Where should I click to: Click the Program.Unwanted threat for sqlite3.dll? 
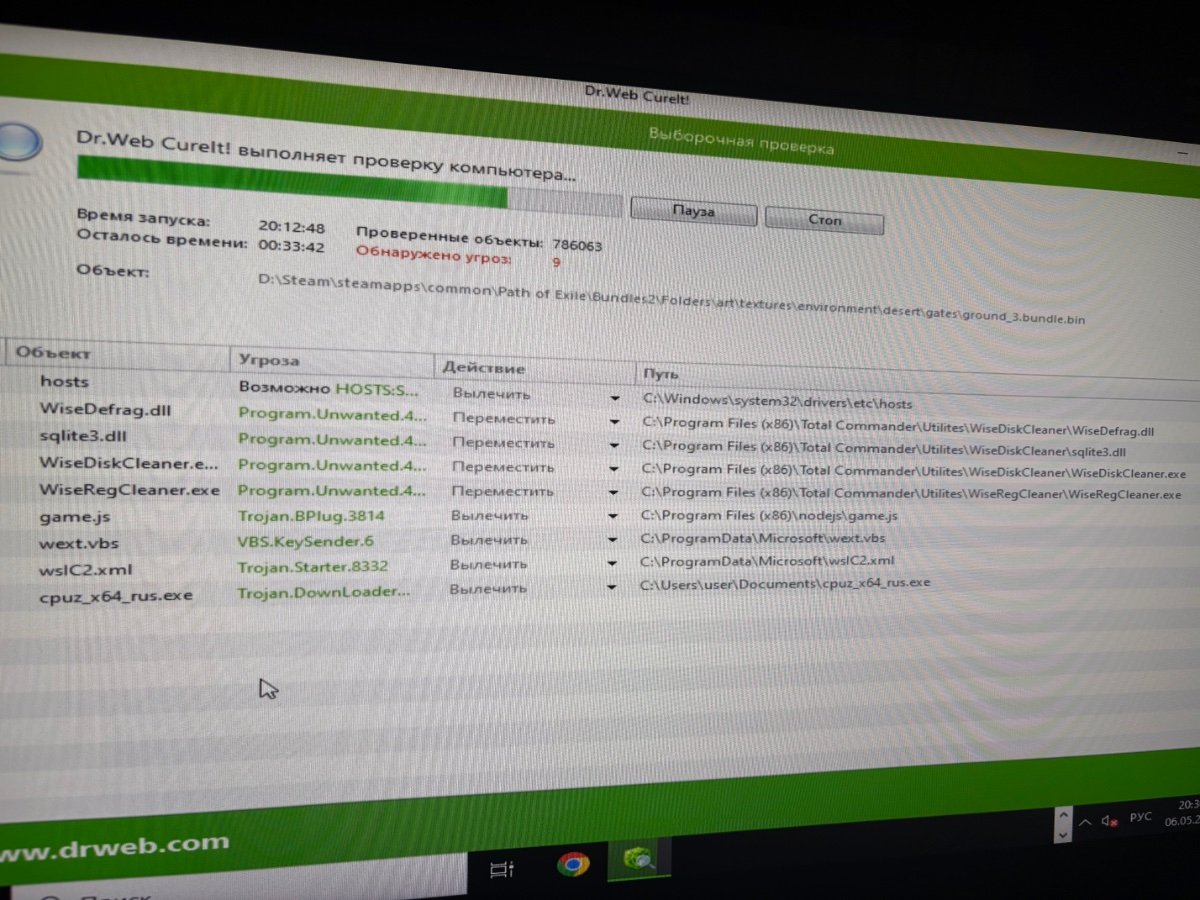click(x=333, y=439)
